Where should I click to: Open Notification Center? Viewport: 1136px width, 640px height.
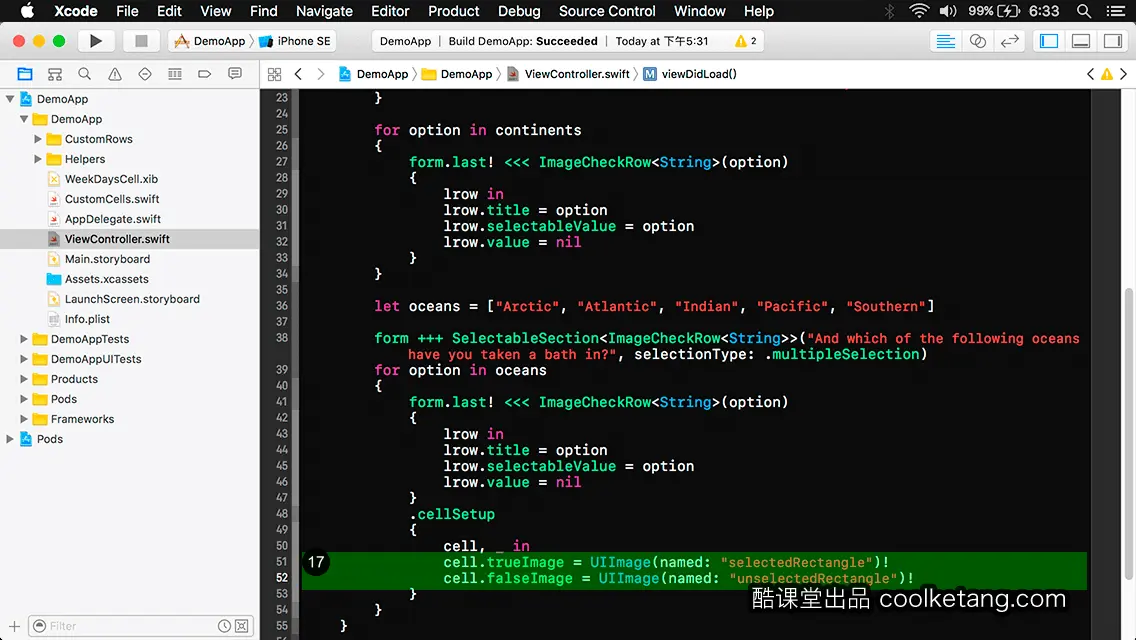1116,11
